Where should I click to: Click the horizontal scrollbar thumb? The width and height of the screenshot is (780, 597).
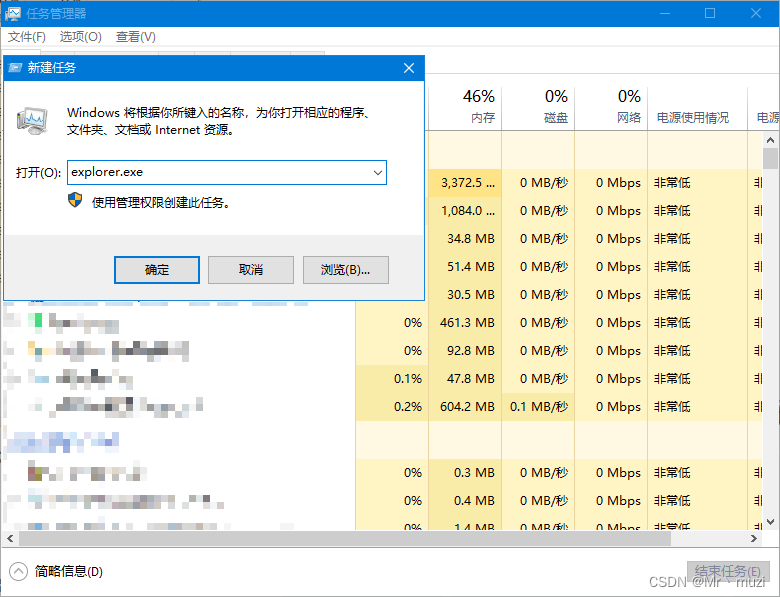click(x=345, y=538)
